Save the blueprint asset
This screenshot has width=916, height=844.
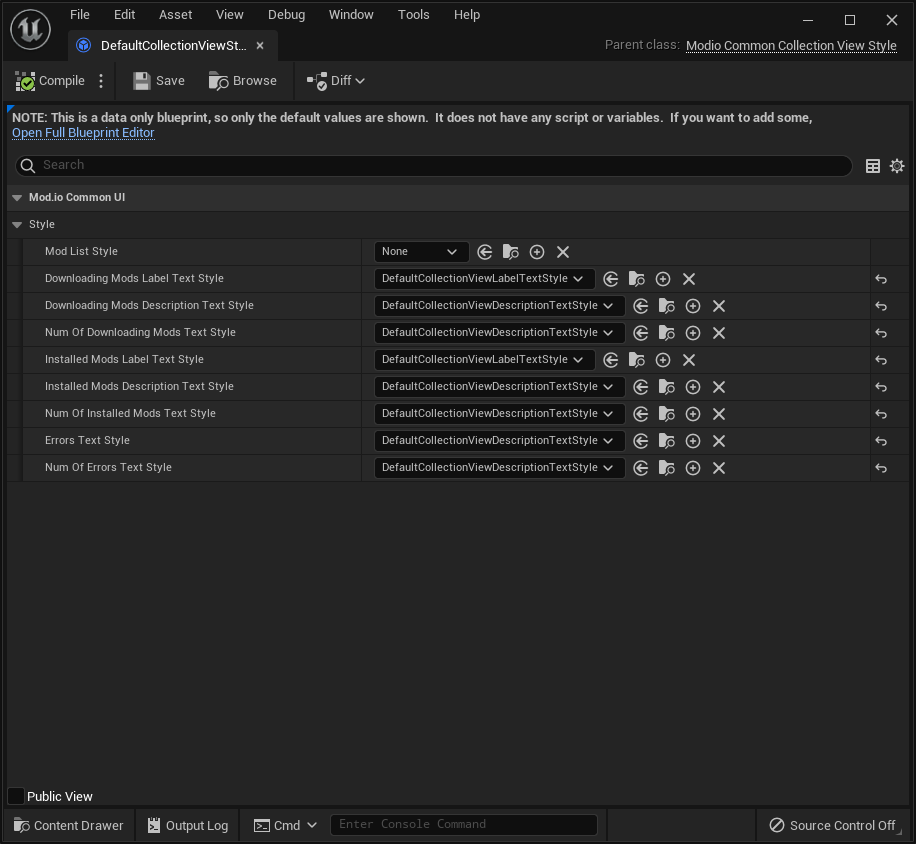pyautogui.click(x=159, y=81)
